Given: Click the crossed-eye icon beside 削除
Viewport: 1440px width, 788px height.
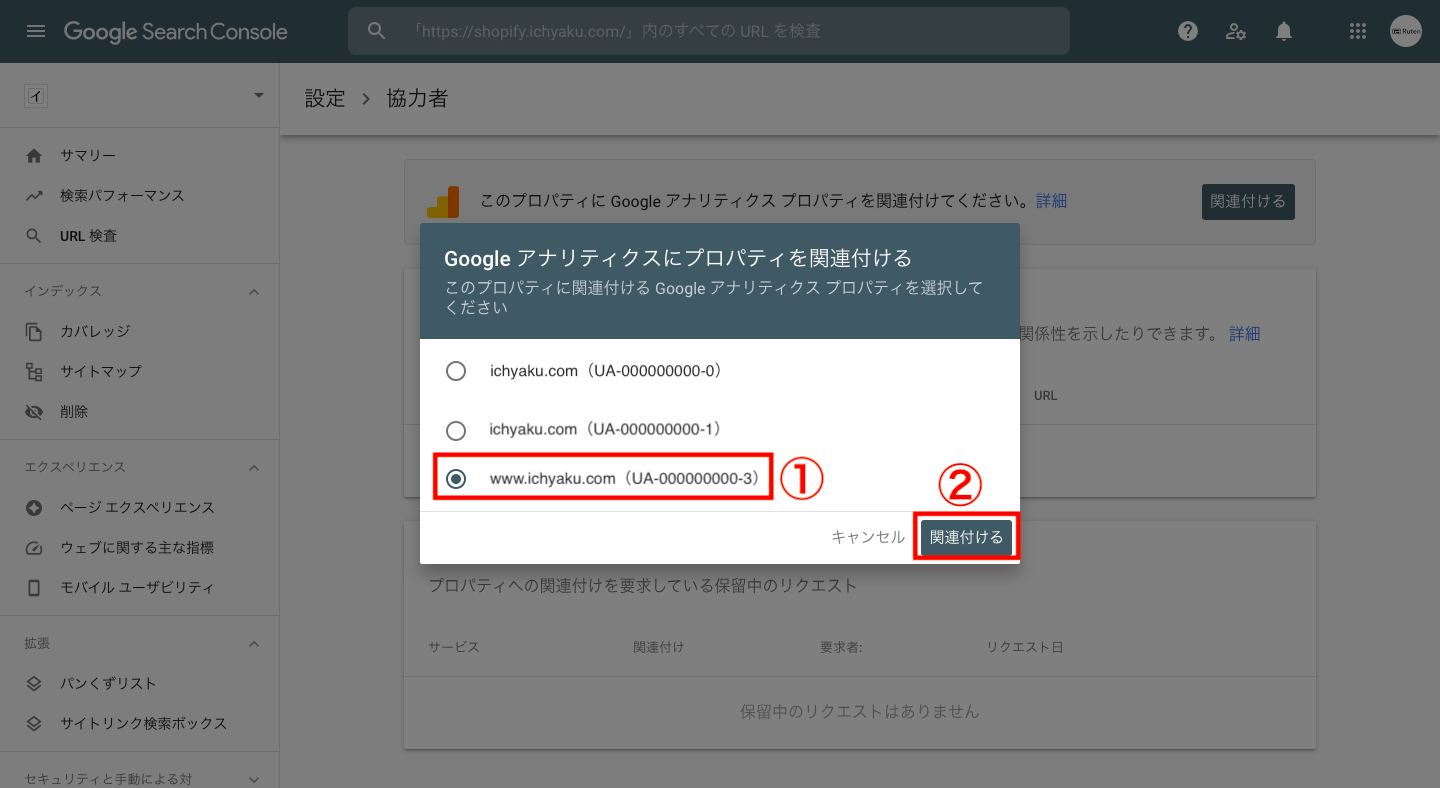Looking at the screenshot, I should 34,412.
